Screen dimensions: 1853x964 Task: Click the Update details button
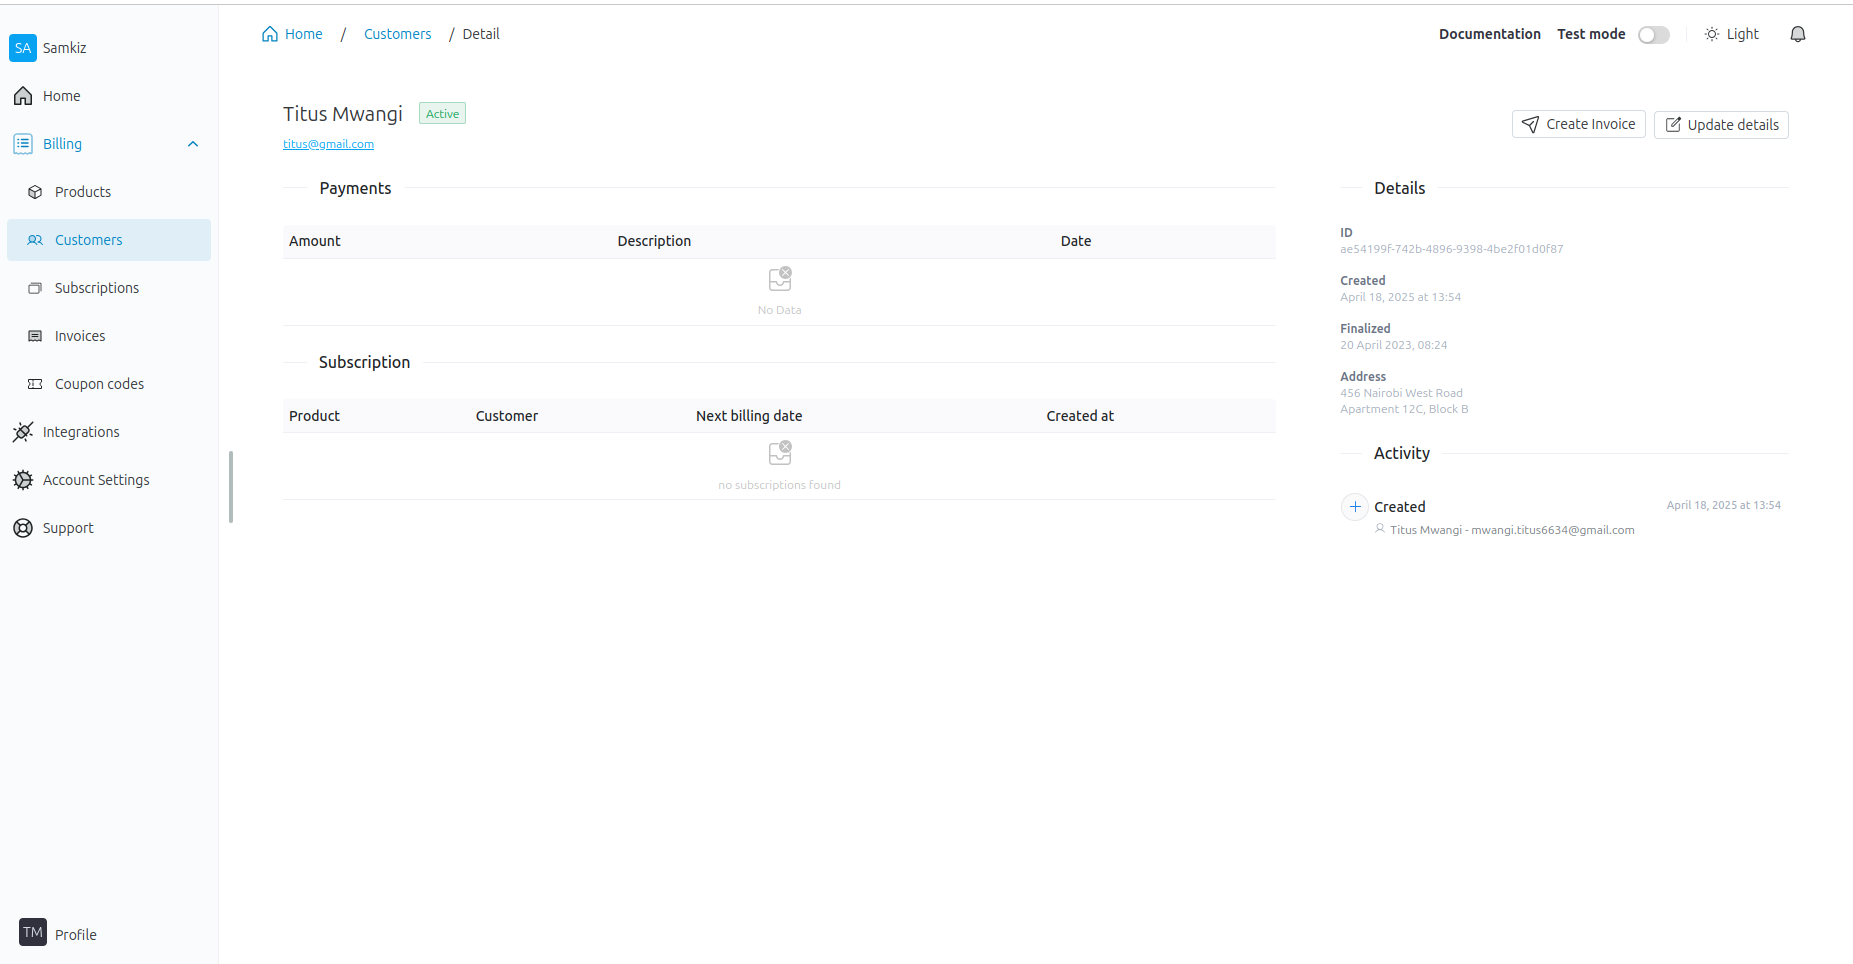click(x=1720, y=125)
